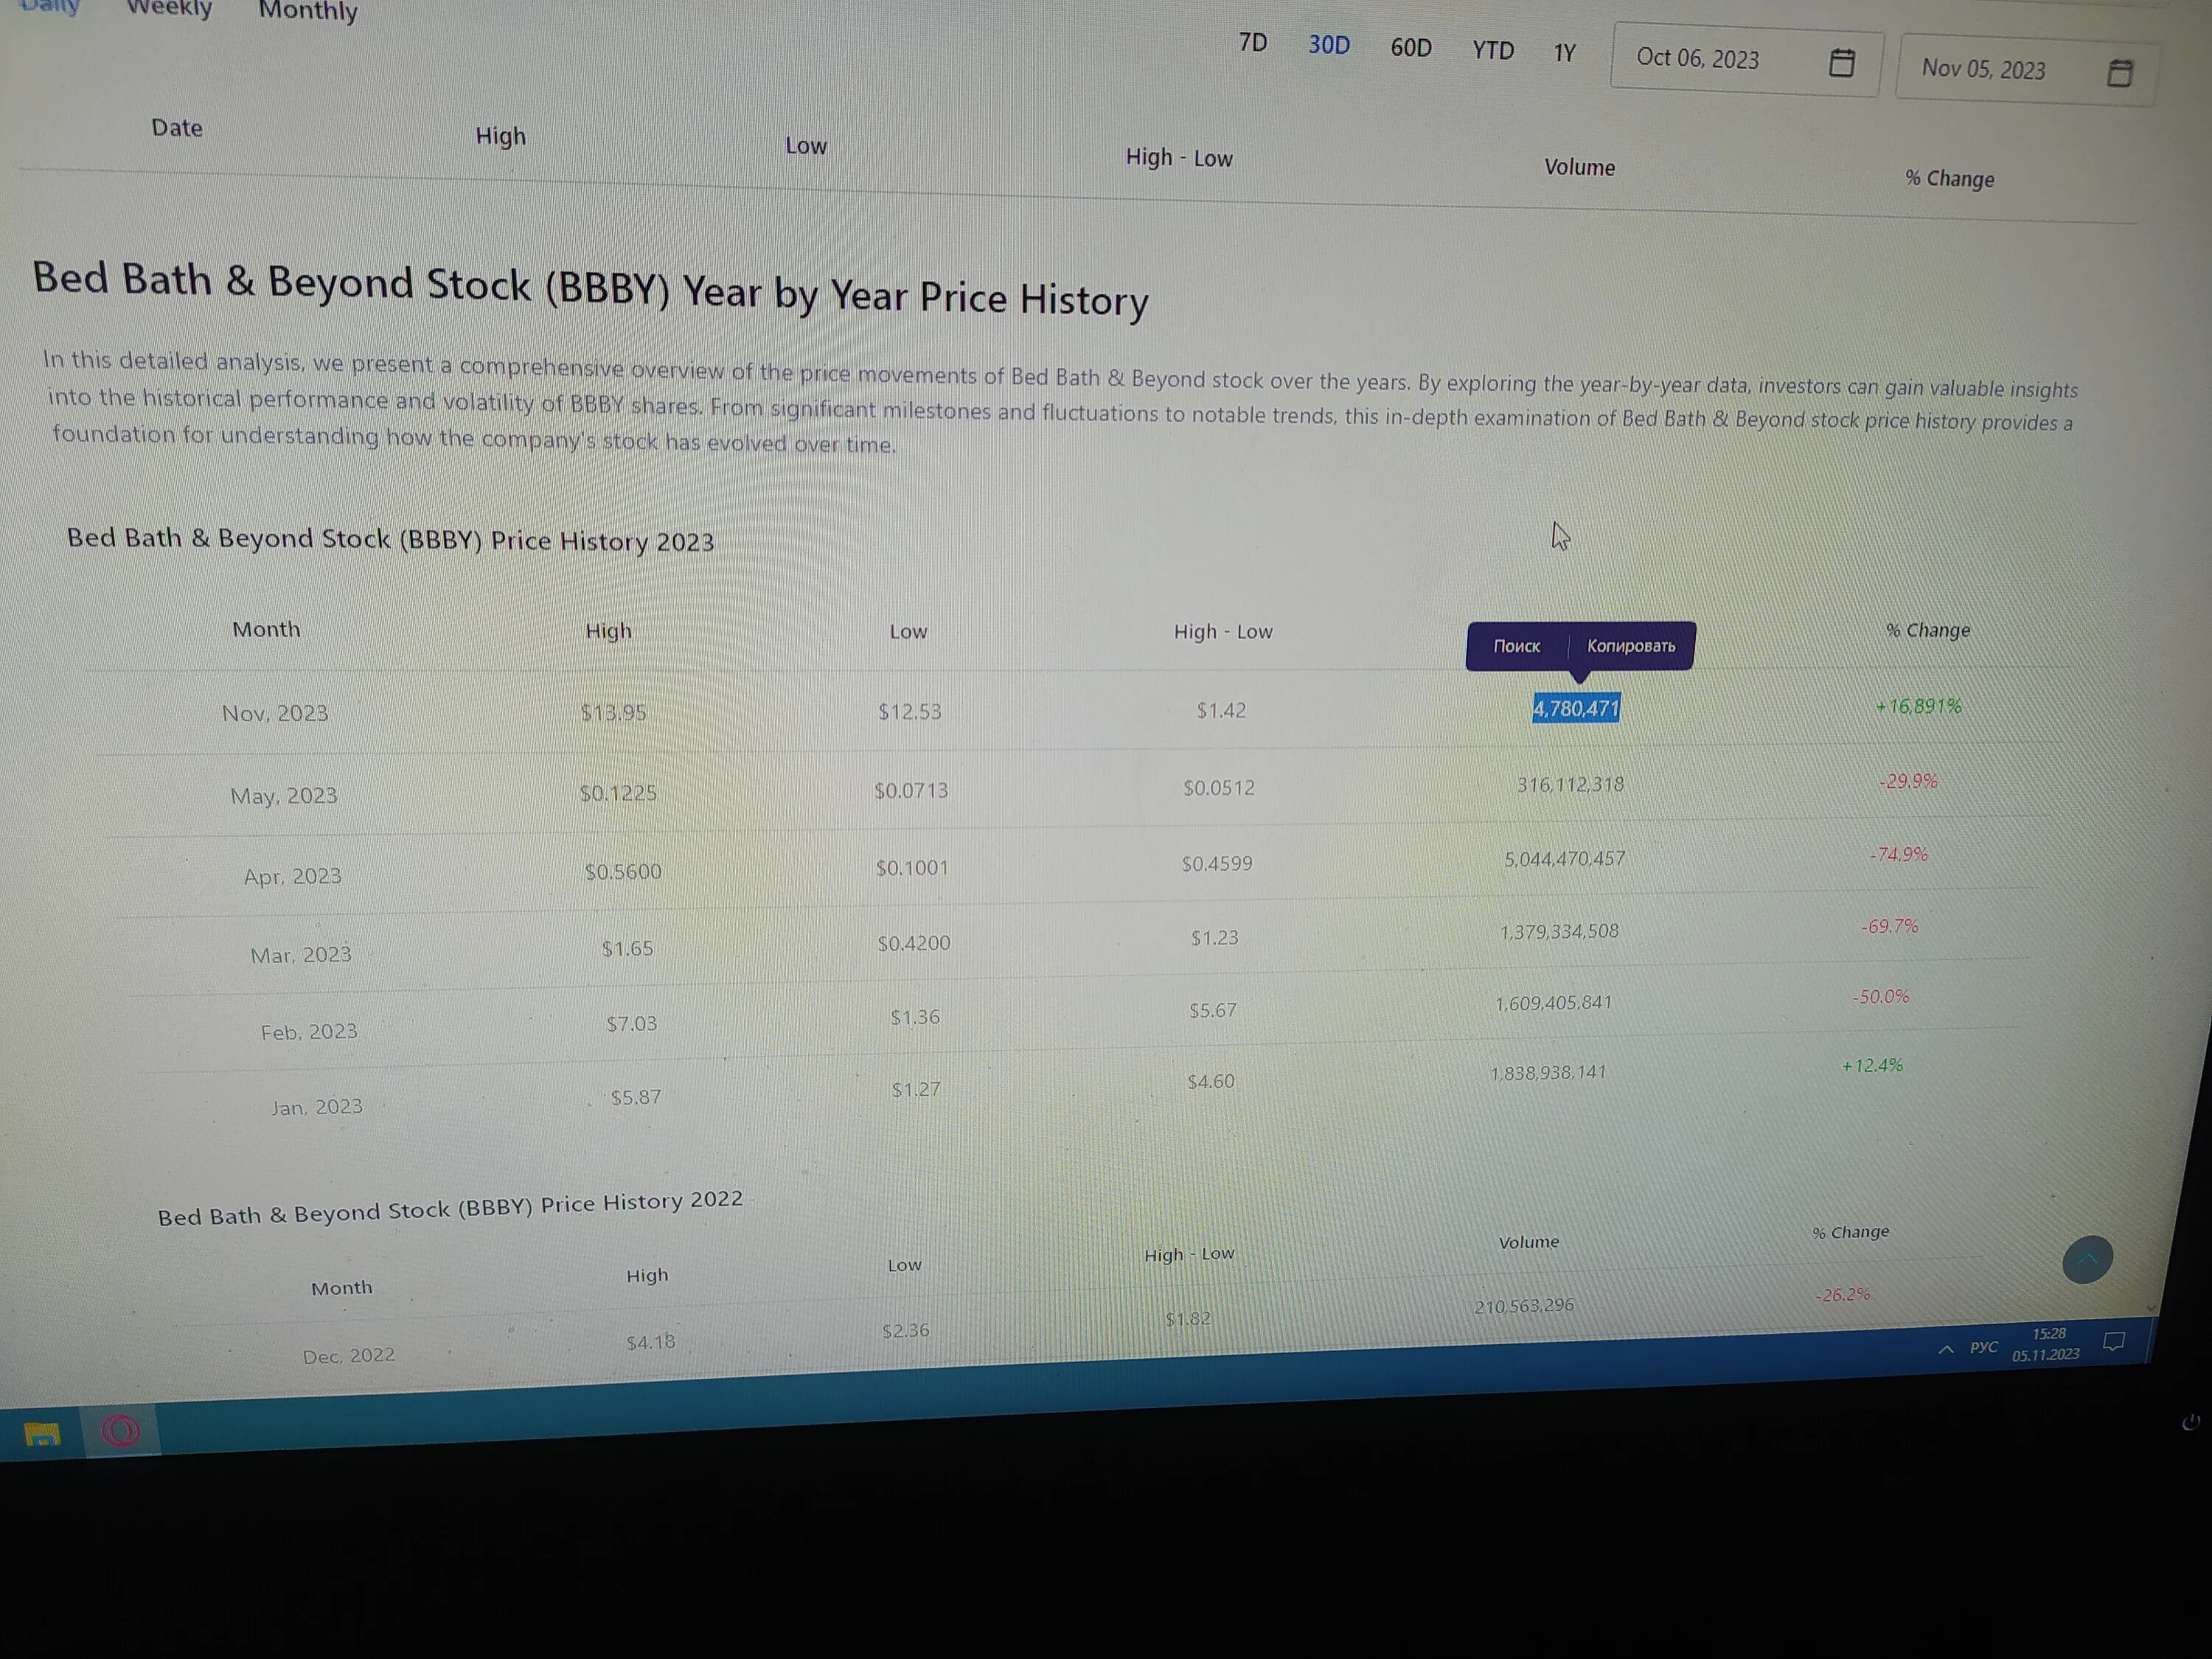Click the -74.9% change value

(x=1898, y=854)
